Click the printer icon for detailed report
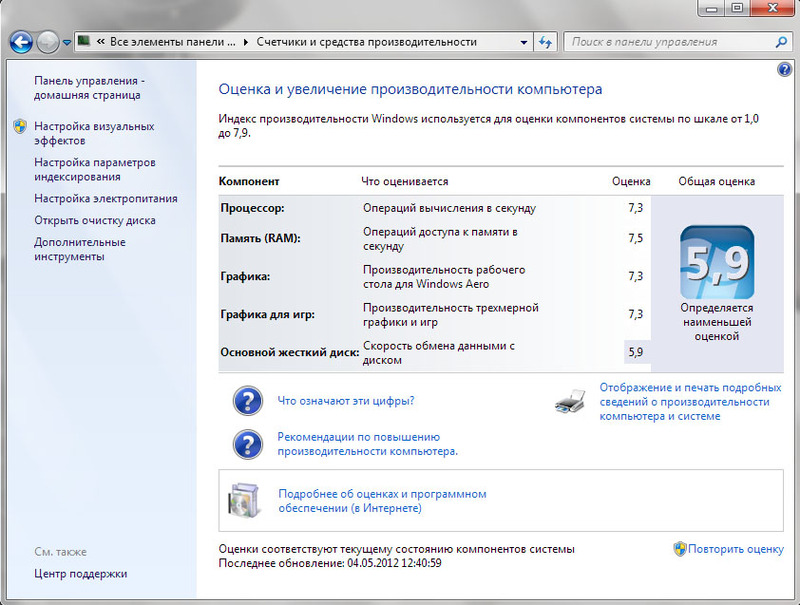Screen dimensions: 800x605 point(569,402)
